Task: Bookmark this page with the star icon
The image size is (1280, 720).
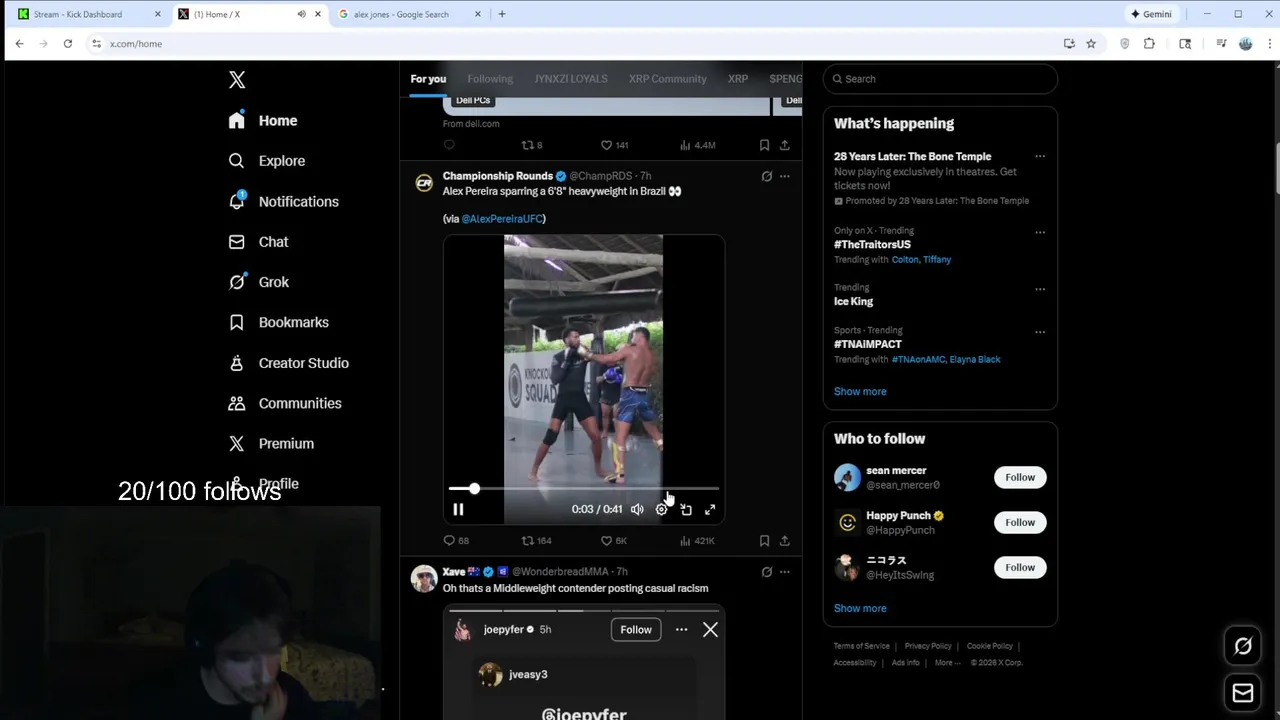Action: [1091, 44]
